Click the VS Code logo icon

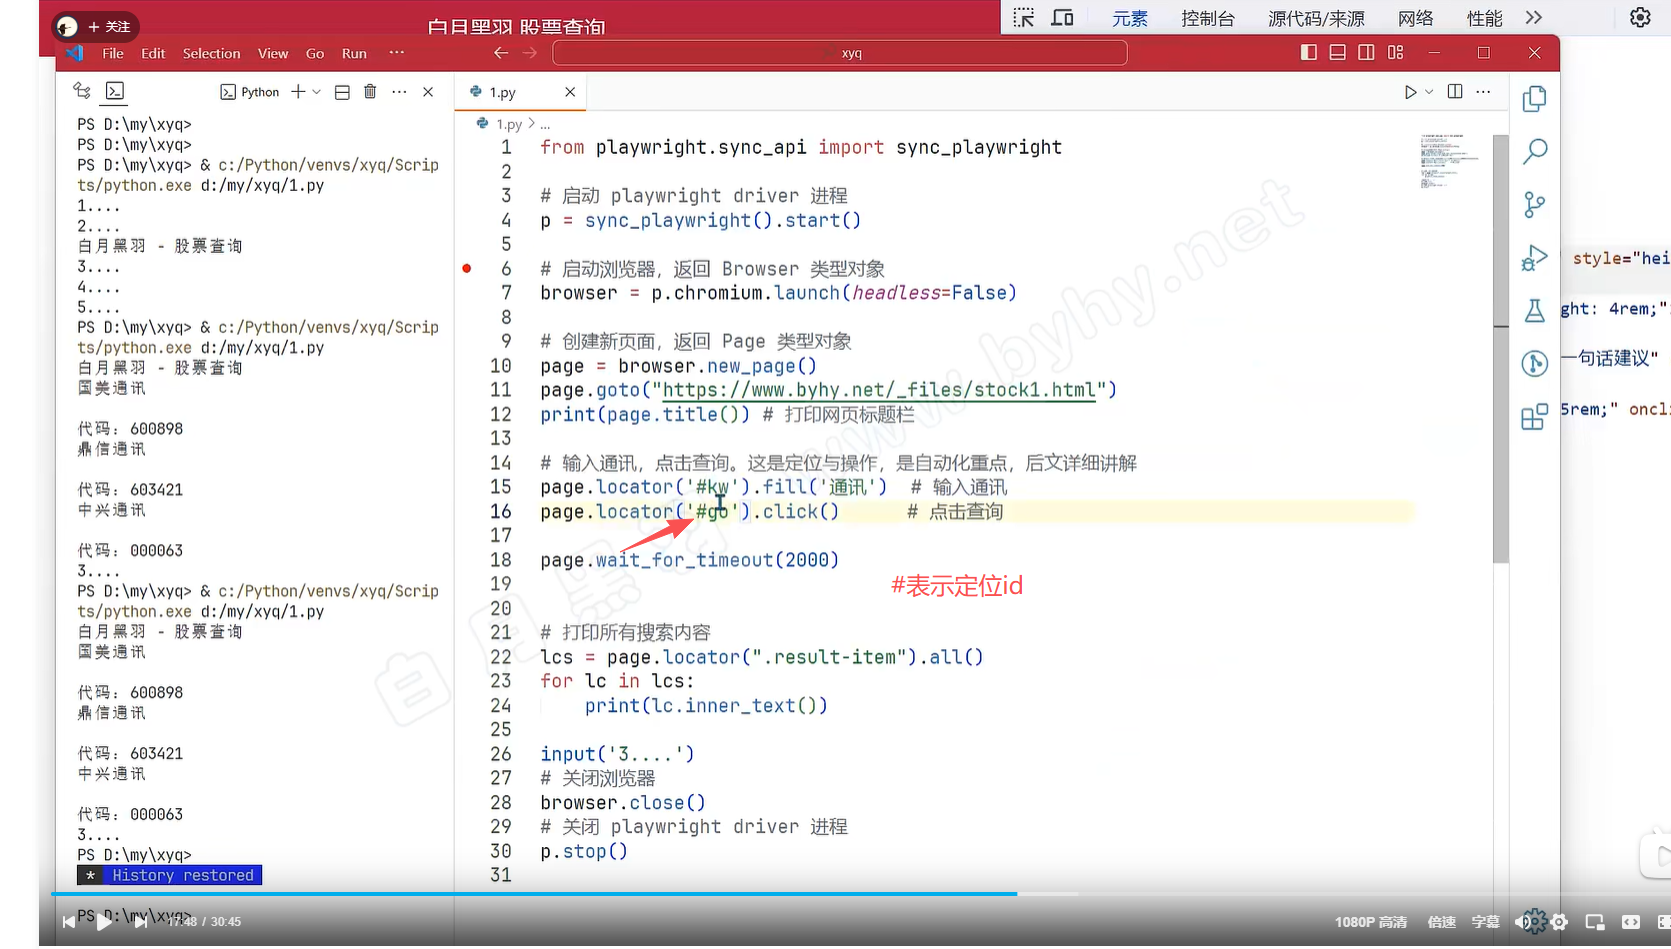(75, 53)
